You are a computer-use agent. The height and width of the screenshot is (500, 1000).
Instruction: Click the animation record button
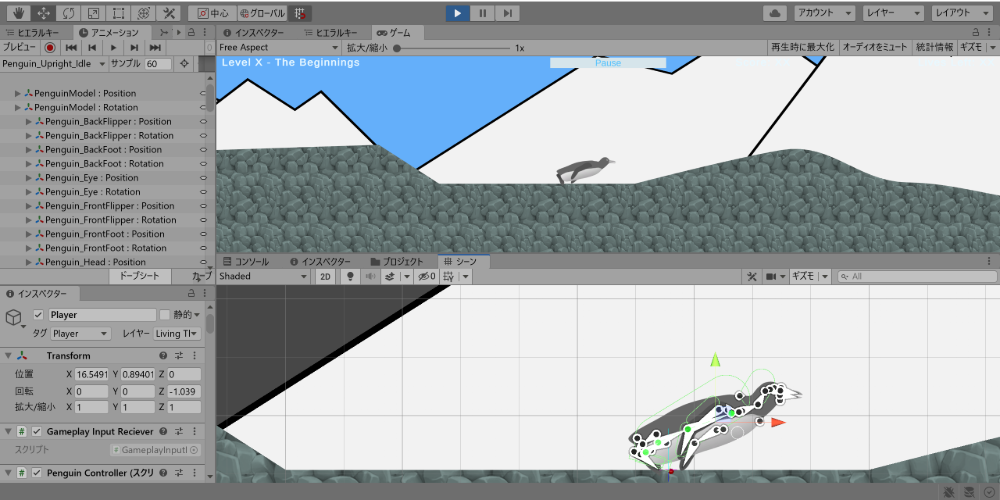(x=49, y=47)
